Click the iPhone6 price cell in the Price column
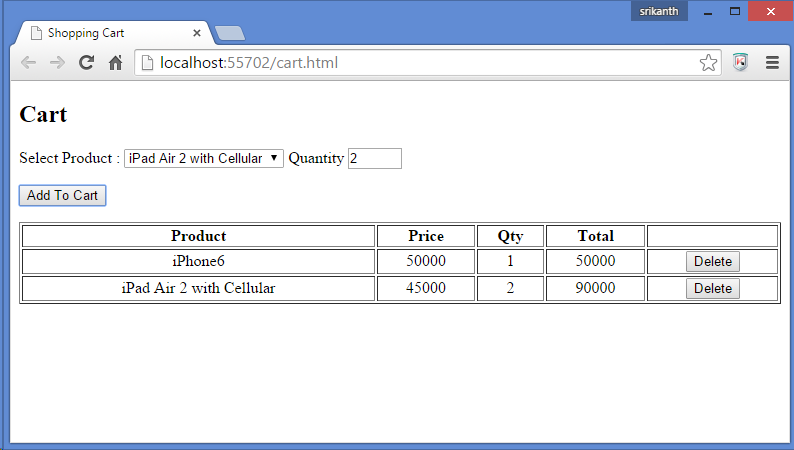This screenshot has width=794, height=450. 426,261
